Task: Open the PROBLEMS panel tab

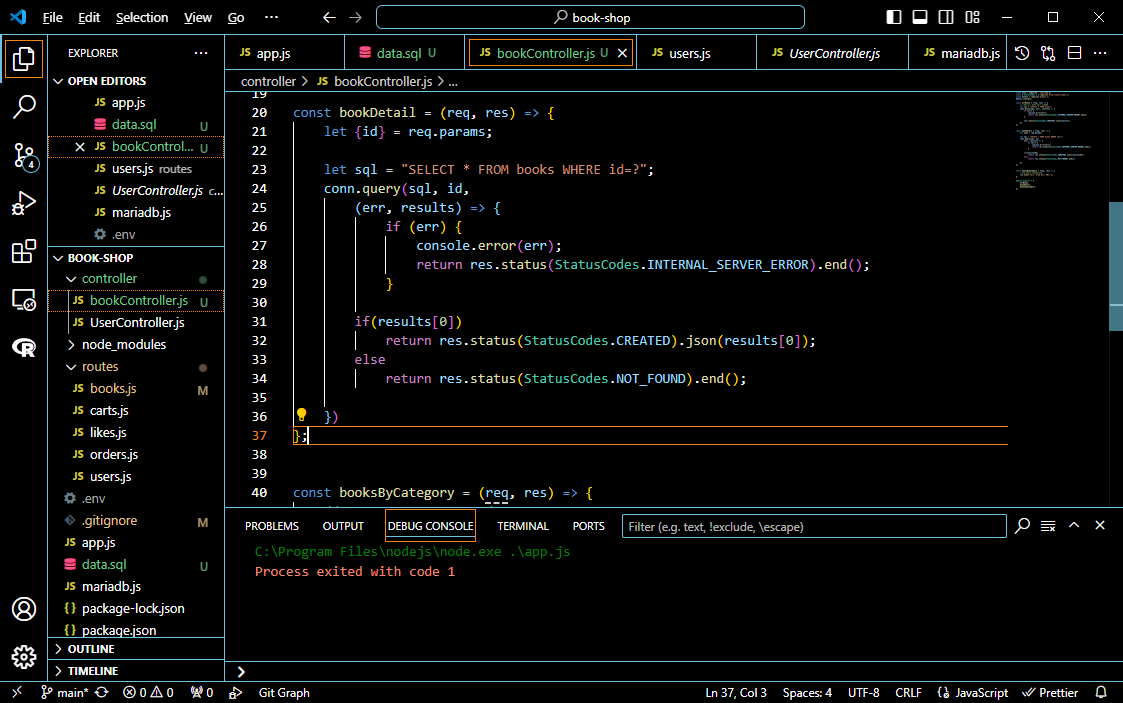Action: (x=271, y=526)
